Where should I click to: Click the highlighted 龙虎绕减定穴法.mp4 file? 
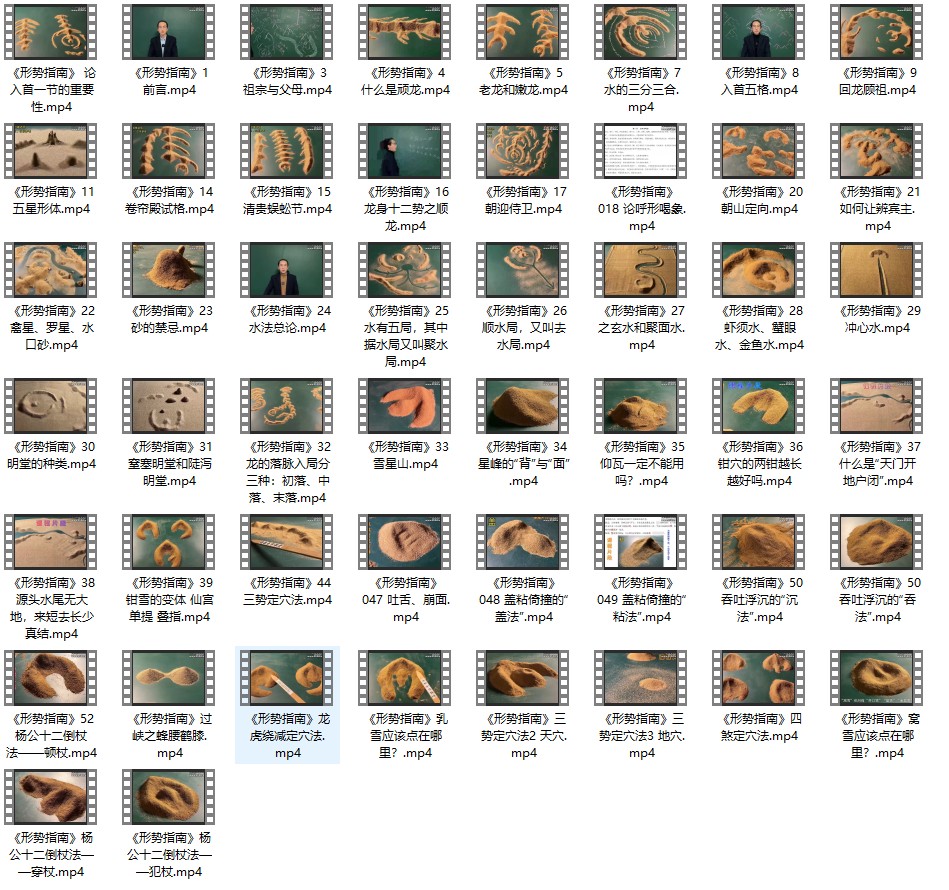pyautogui.click(x=287, y=678)
